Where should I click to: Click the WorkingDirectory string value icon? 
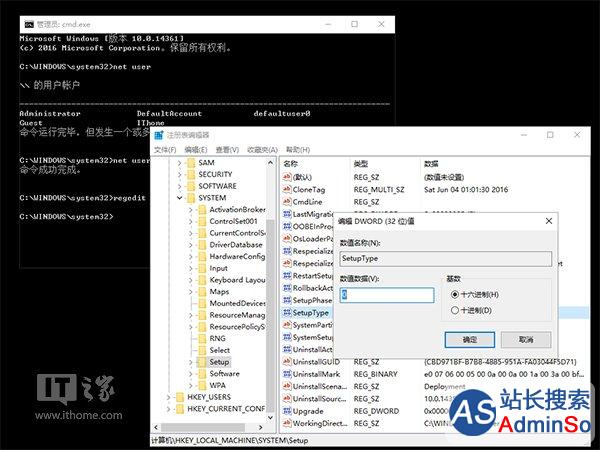pyautogui.click(x=287, y=423)
